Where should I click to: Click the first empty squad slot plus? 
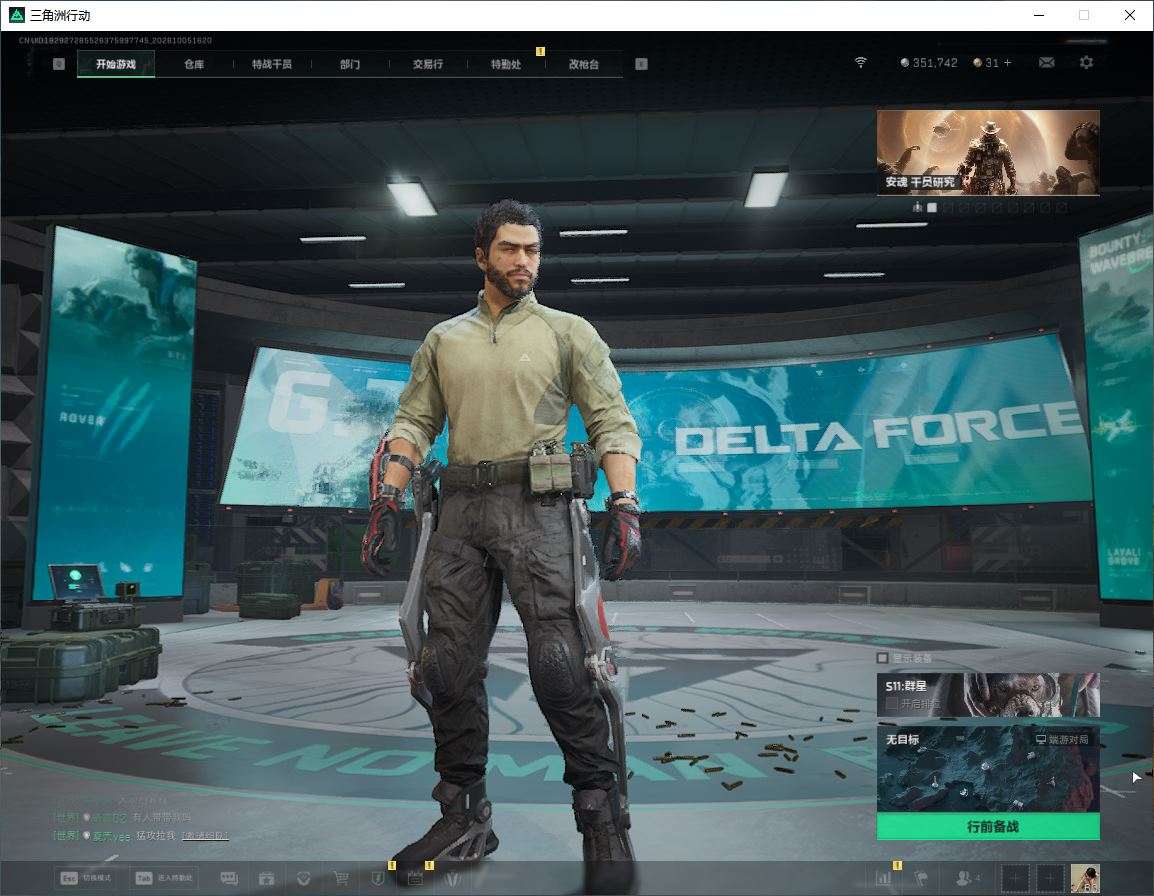(1014, 878)
